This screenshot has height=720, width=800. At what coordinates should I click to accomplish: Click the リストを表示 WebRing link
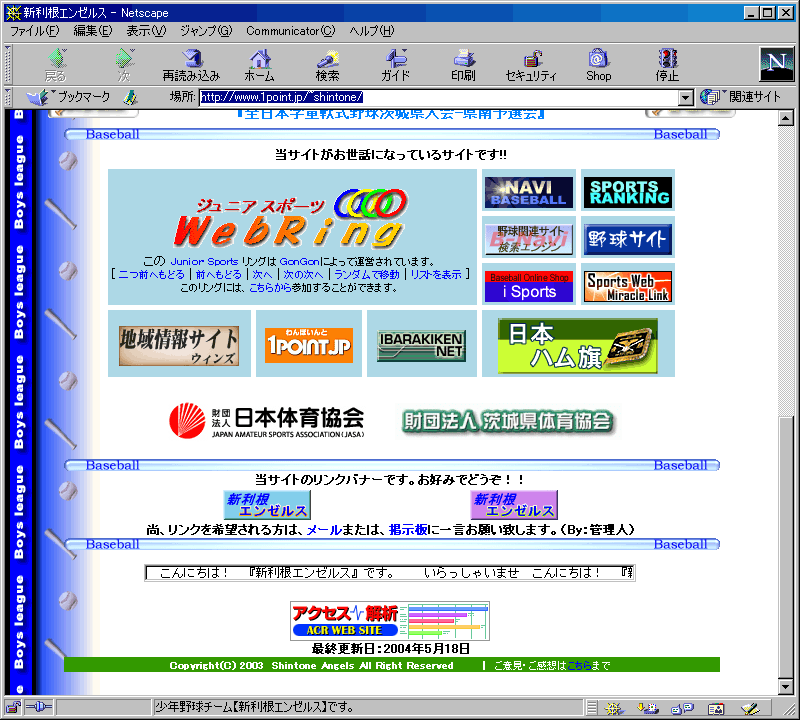click(436, 275)
